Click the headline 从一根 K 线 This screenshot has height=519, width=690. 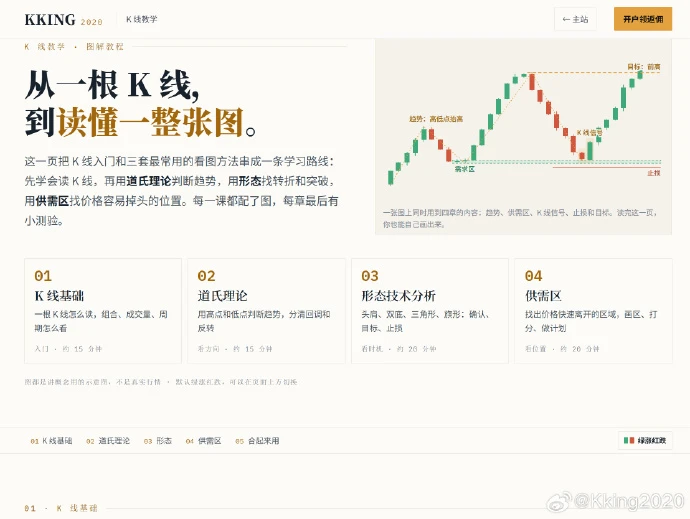(x=112, y=85)
